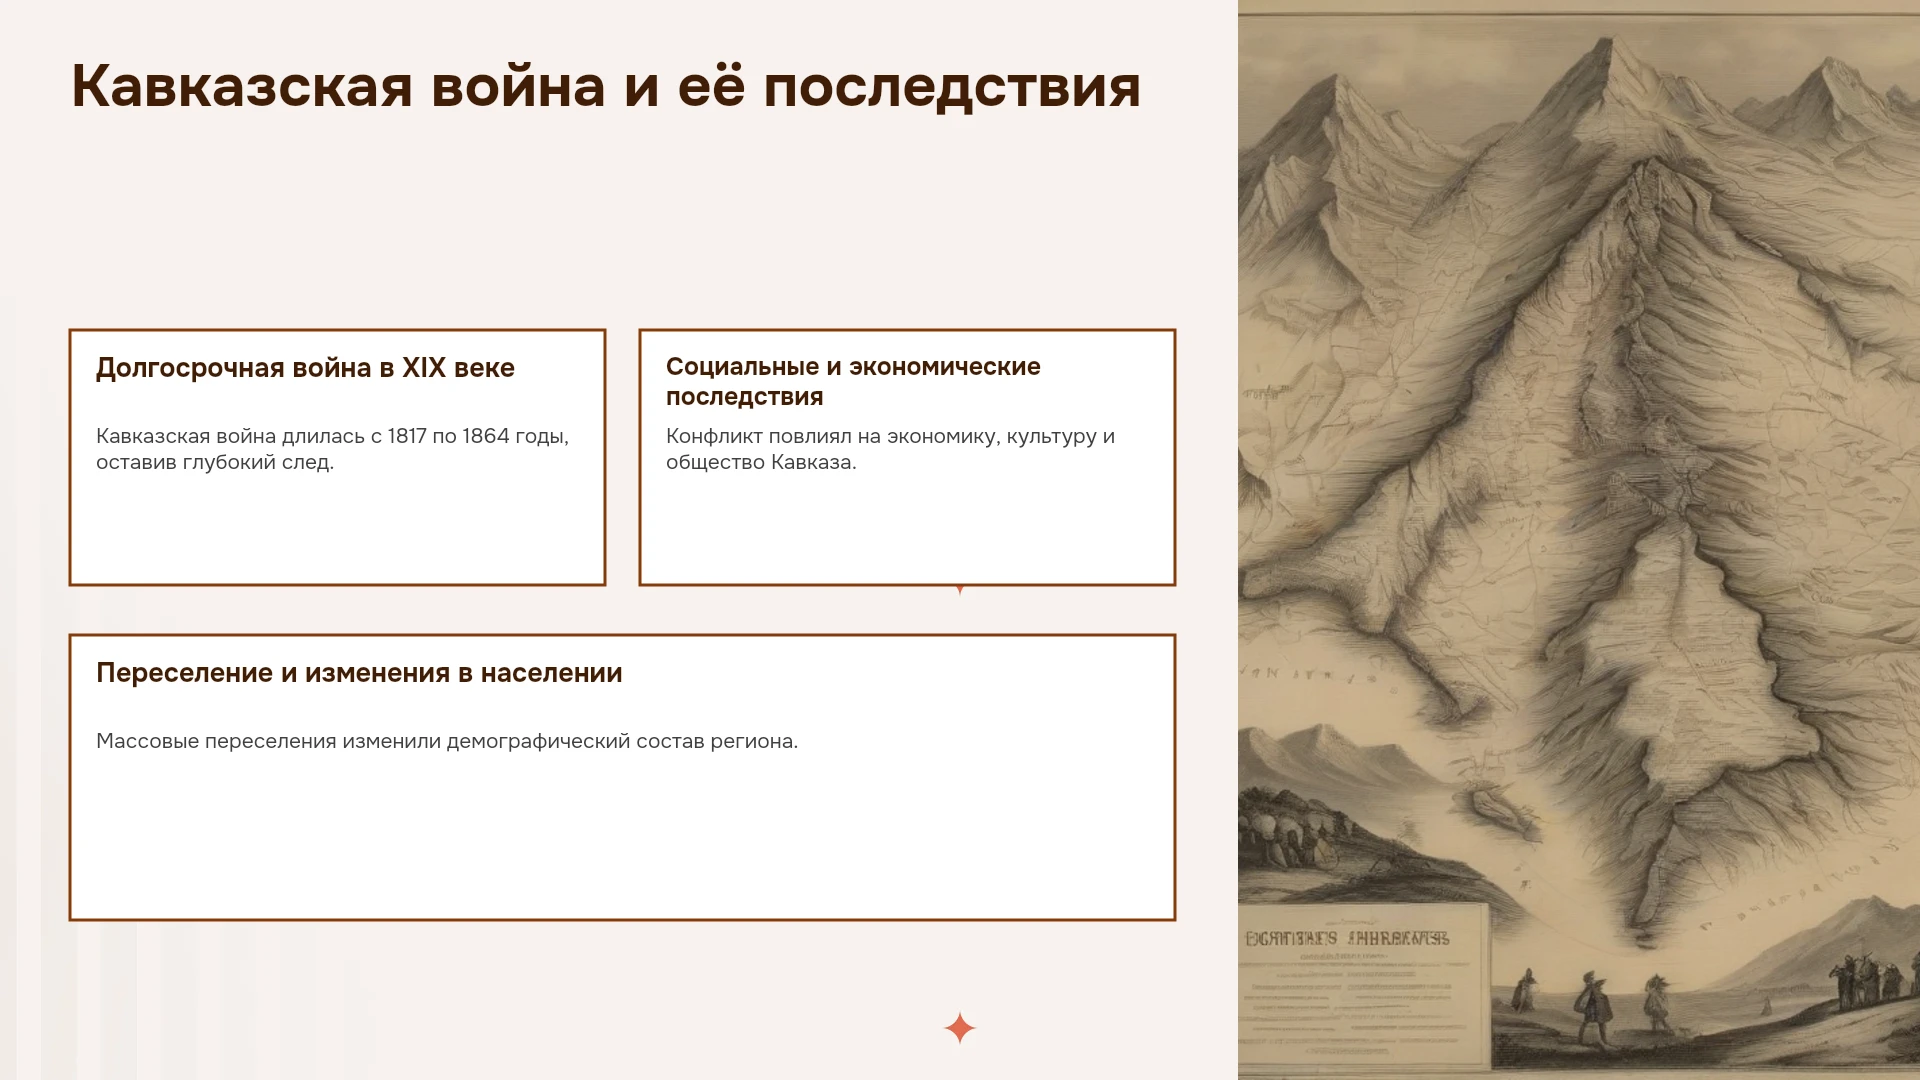
Task: Click empty area of second card
Action: pos(907,530)
